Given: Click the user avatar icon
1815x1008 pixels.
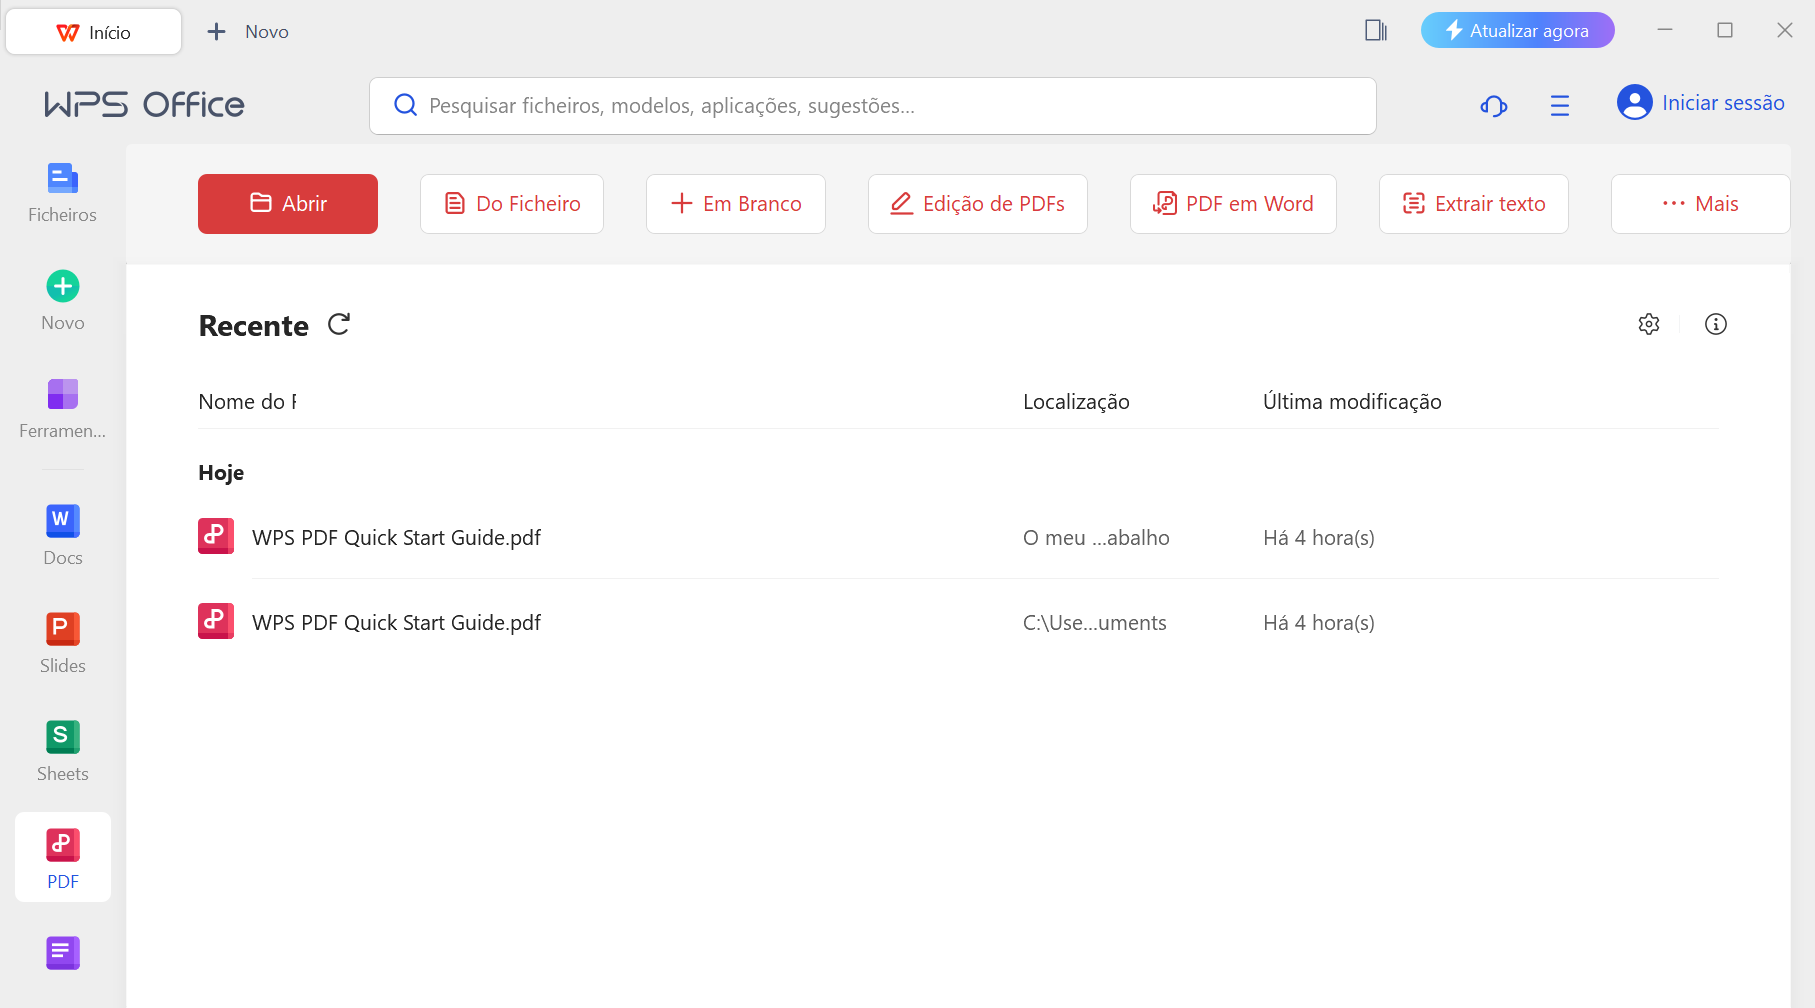Looking at the screenshot, I should pyautogui.click(x=1635, y=102).
